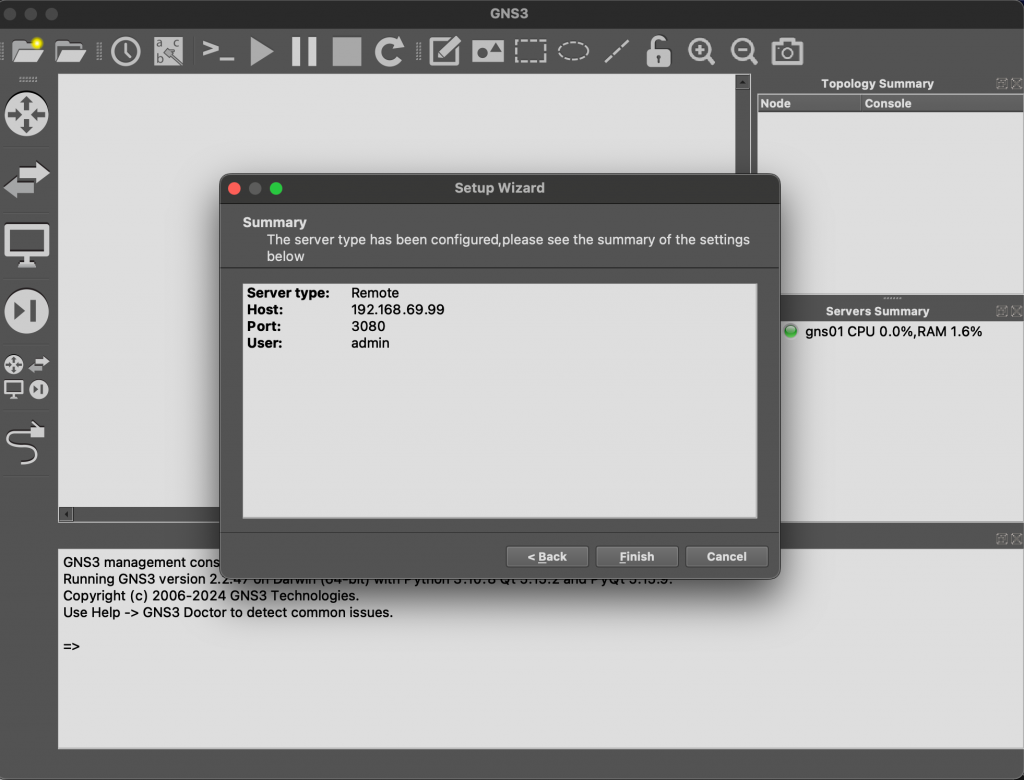Image resolution: width=1024 pixels, height=780 pixels.
Task: Float the console panel
Action: (x=1002, y=539)
